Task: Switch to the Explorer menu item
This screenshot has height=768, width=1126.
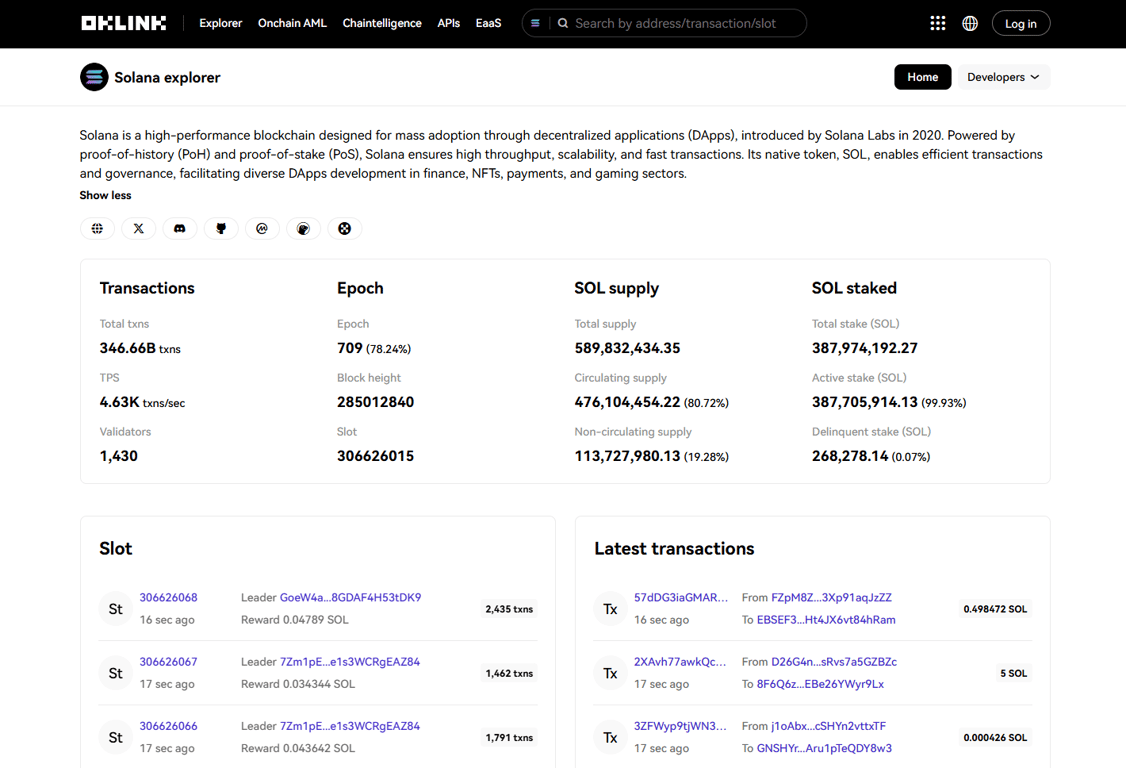Action: [x=220, y=23]
